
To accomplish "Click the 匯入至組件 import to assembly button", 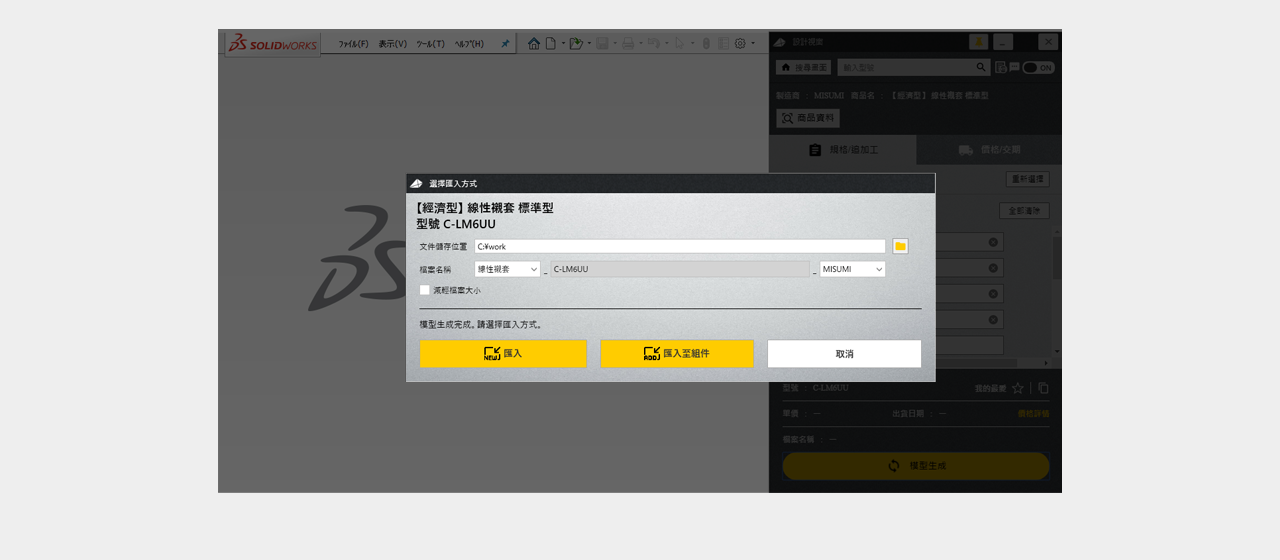I will pos(677,354).
